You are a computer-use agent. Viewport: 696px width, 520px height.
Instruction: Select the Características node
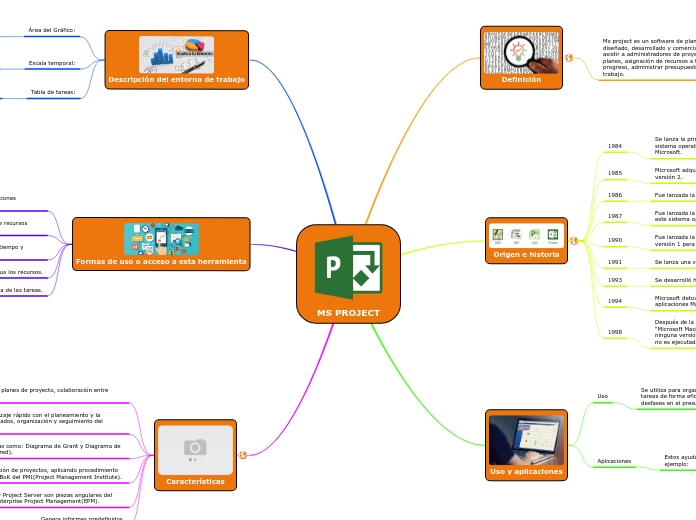click(x=195, y=455)
